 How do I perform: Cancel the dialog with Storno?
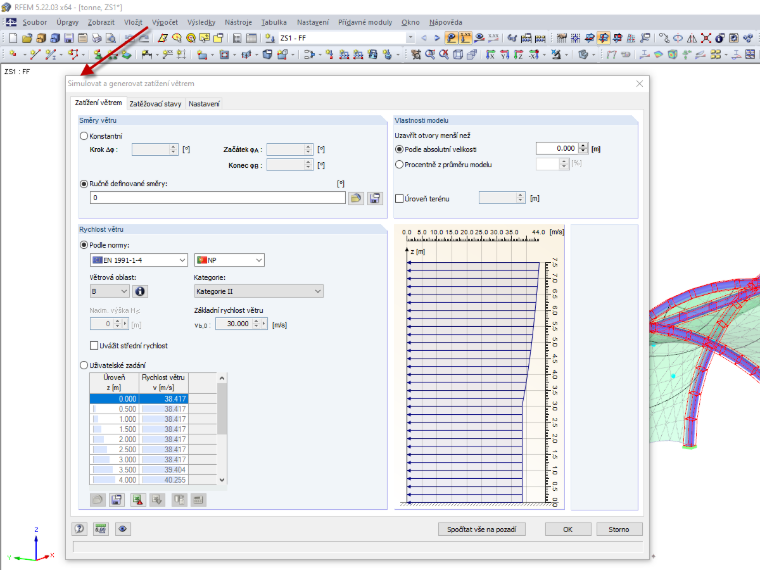[619, 529]
